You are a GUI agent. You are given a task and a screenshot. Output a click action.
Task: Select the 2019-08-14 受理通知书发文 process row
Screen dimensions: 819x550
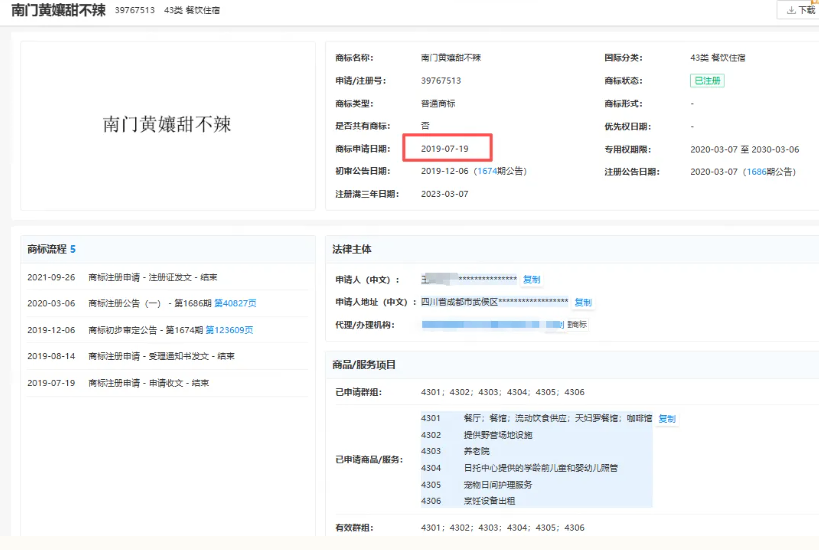tap(167, 356)
